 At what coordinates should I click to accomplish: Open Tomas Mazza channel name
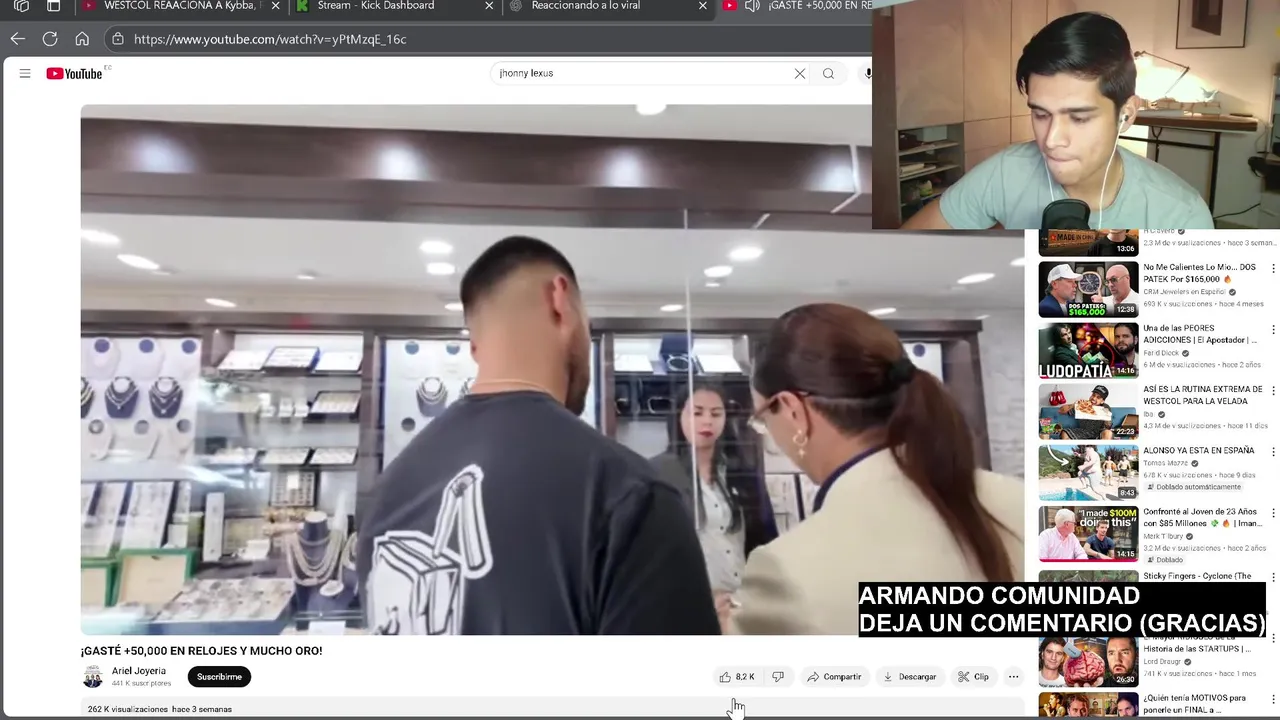(x=1166, y=463)
